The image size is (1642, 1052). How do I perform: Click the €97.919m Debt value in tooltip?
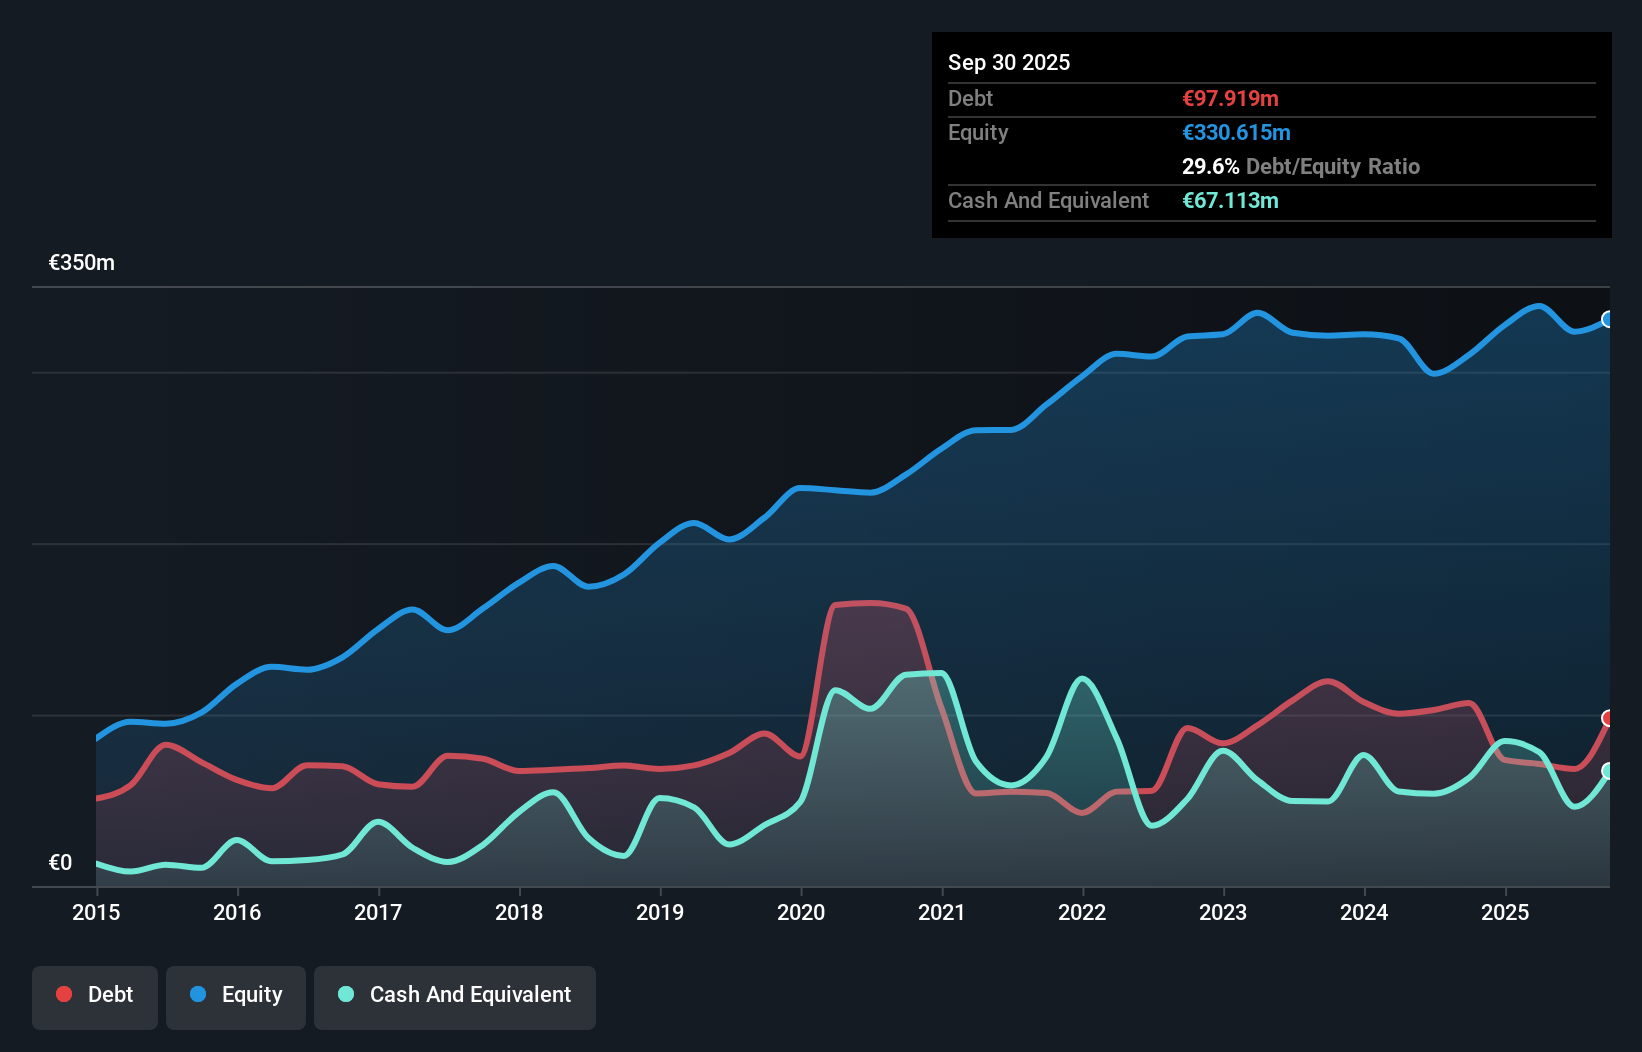tap(1230, 98)
